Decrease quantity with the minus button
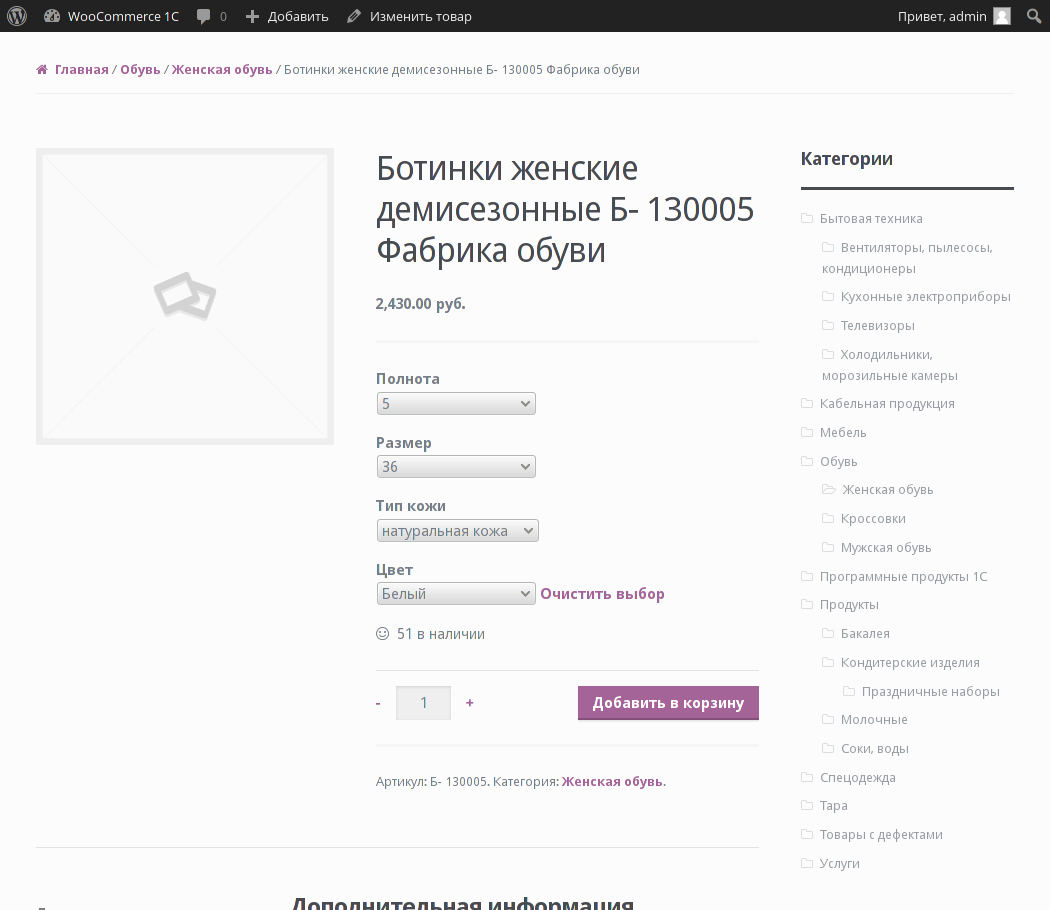 point(378,703)
